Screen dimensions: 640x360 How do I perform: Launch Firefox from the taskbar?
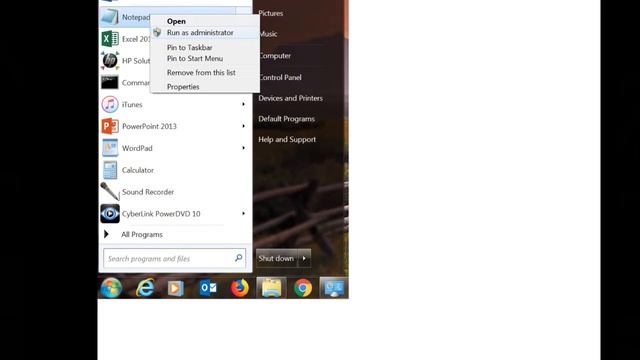(x=239, y=288)
